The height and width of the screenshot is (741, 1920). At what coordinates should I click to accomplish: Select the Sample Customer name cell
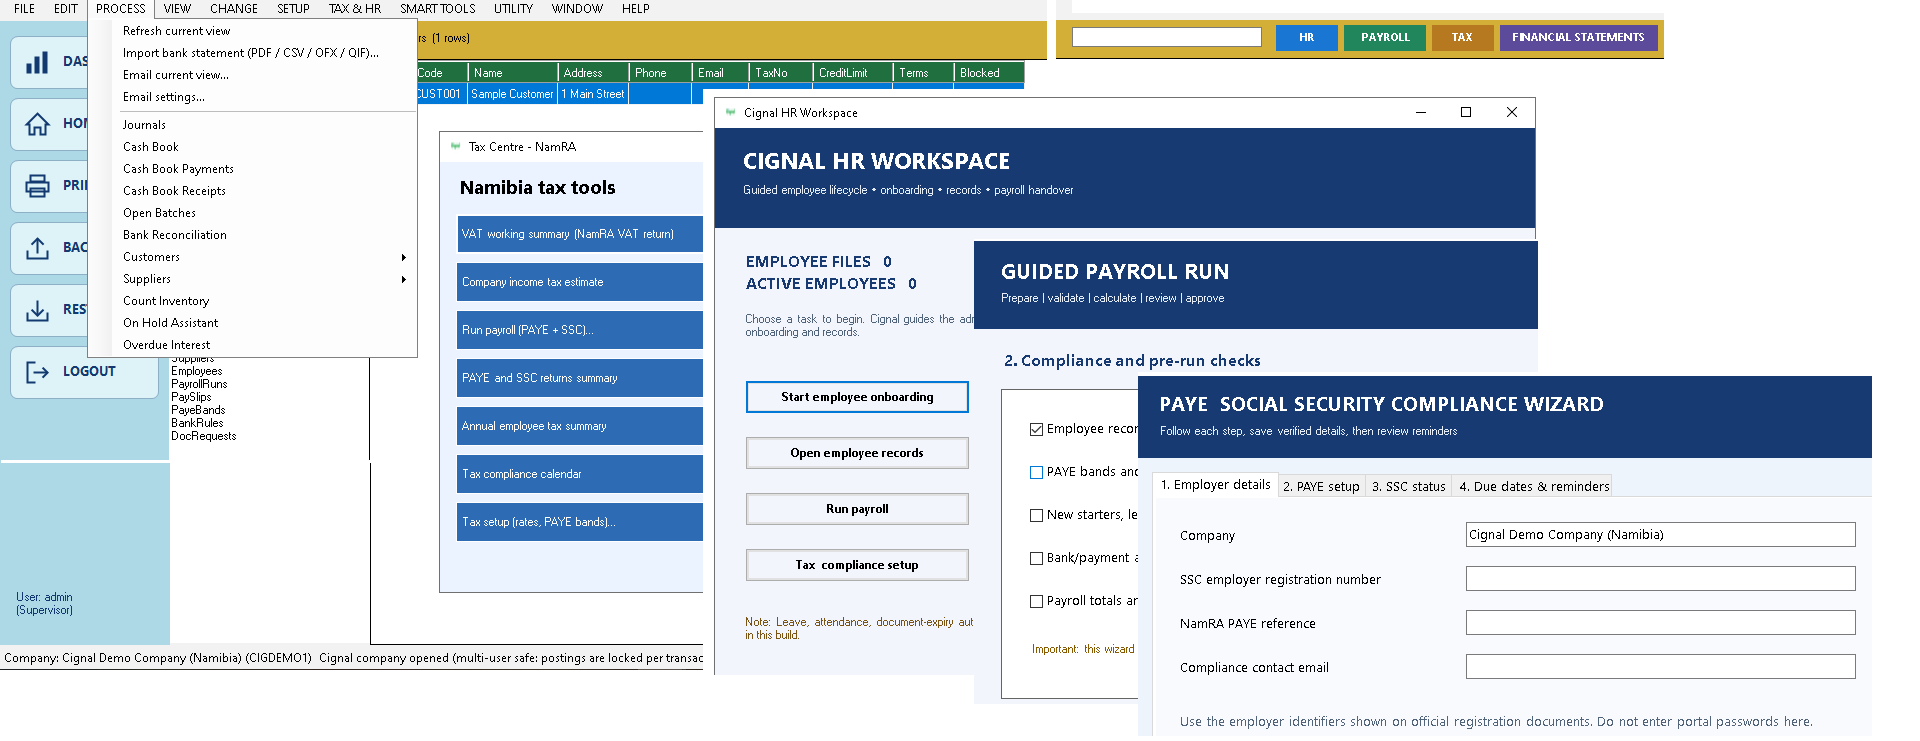(512, 94)
